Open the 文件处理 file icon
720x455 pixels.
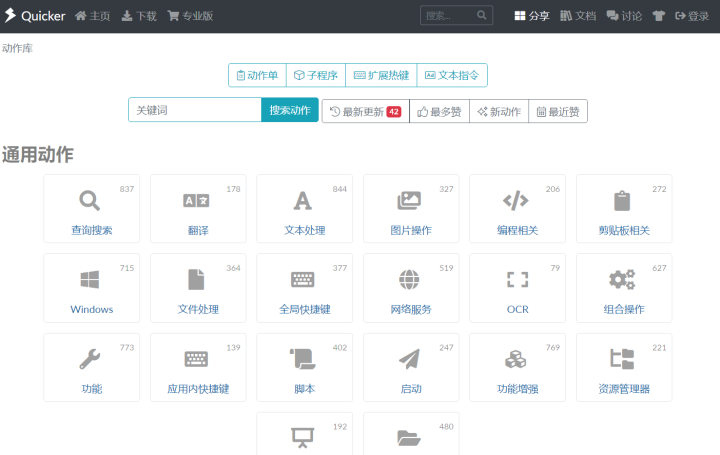196,280
